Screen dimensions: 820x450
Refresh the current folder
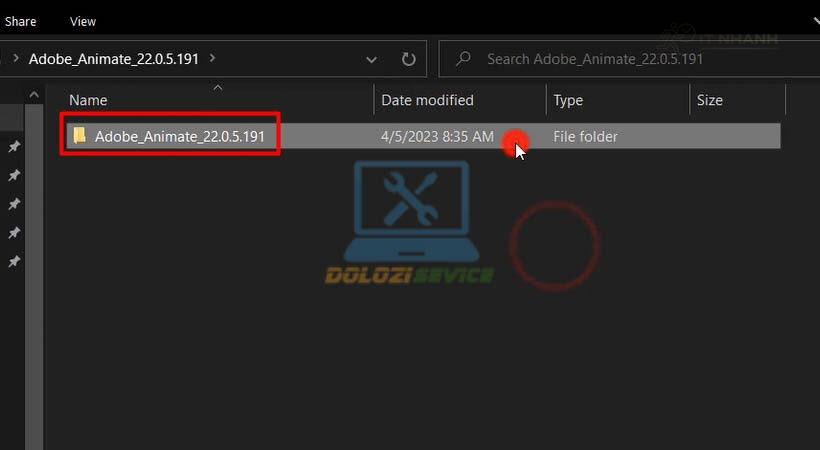pos(408,59)
